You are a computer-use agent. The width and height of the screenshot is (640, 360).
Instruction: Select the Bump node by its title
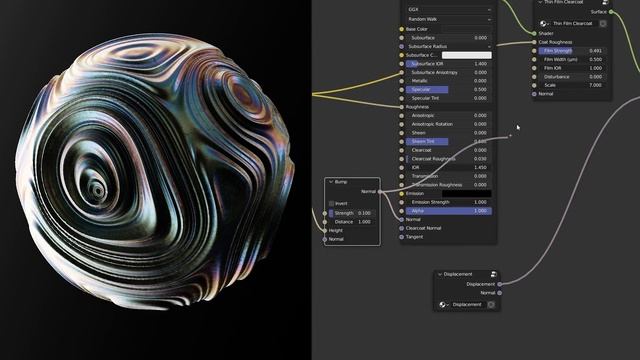tap(341, 182)
